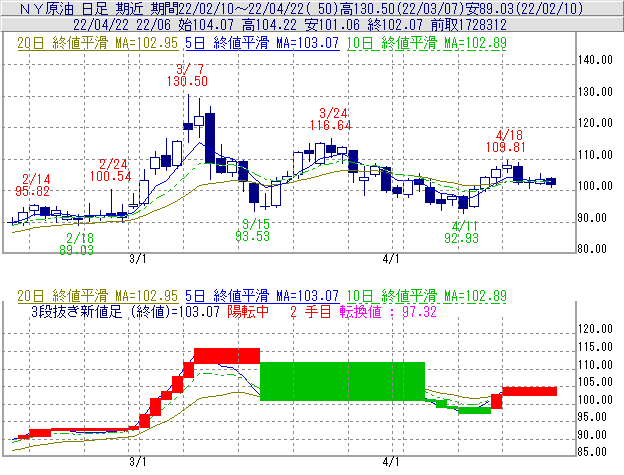Click the 4/1 date label under lower chart
624x475 pixels.
[391, 462]
